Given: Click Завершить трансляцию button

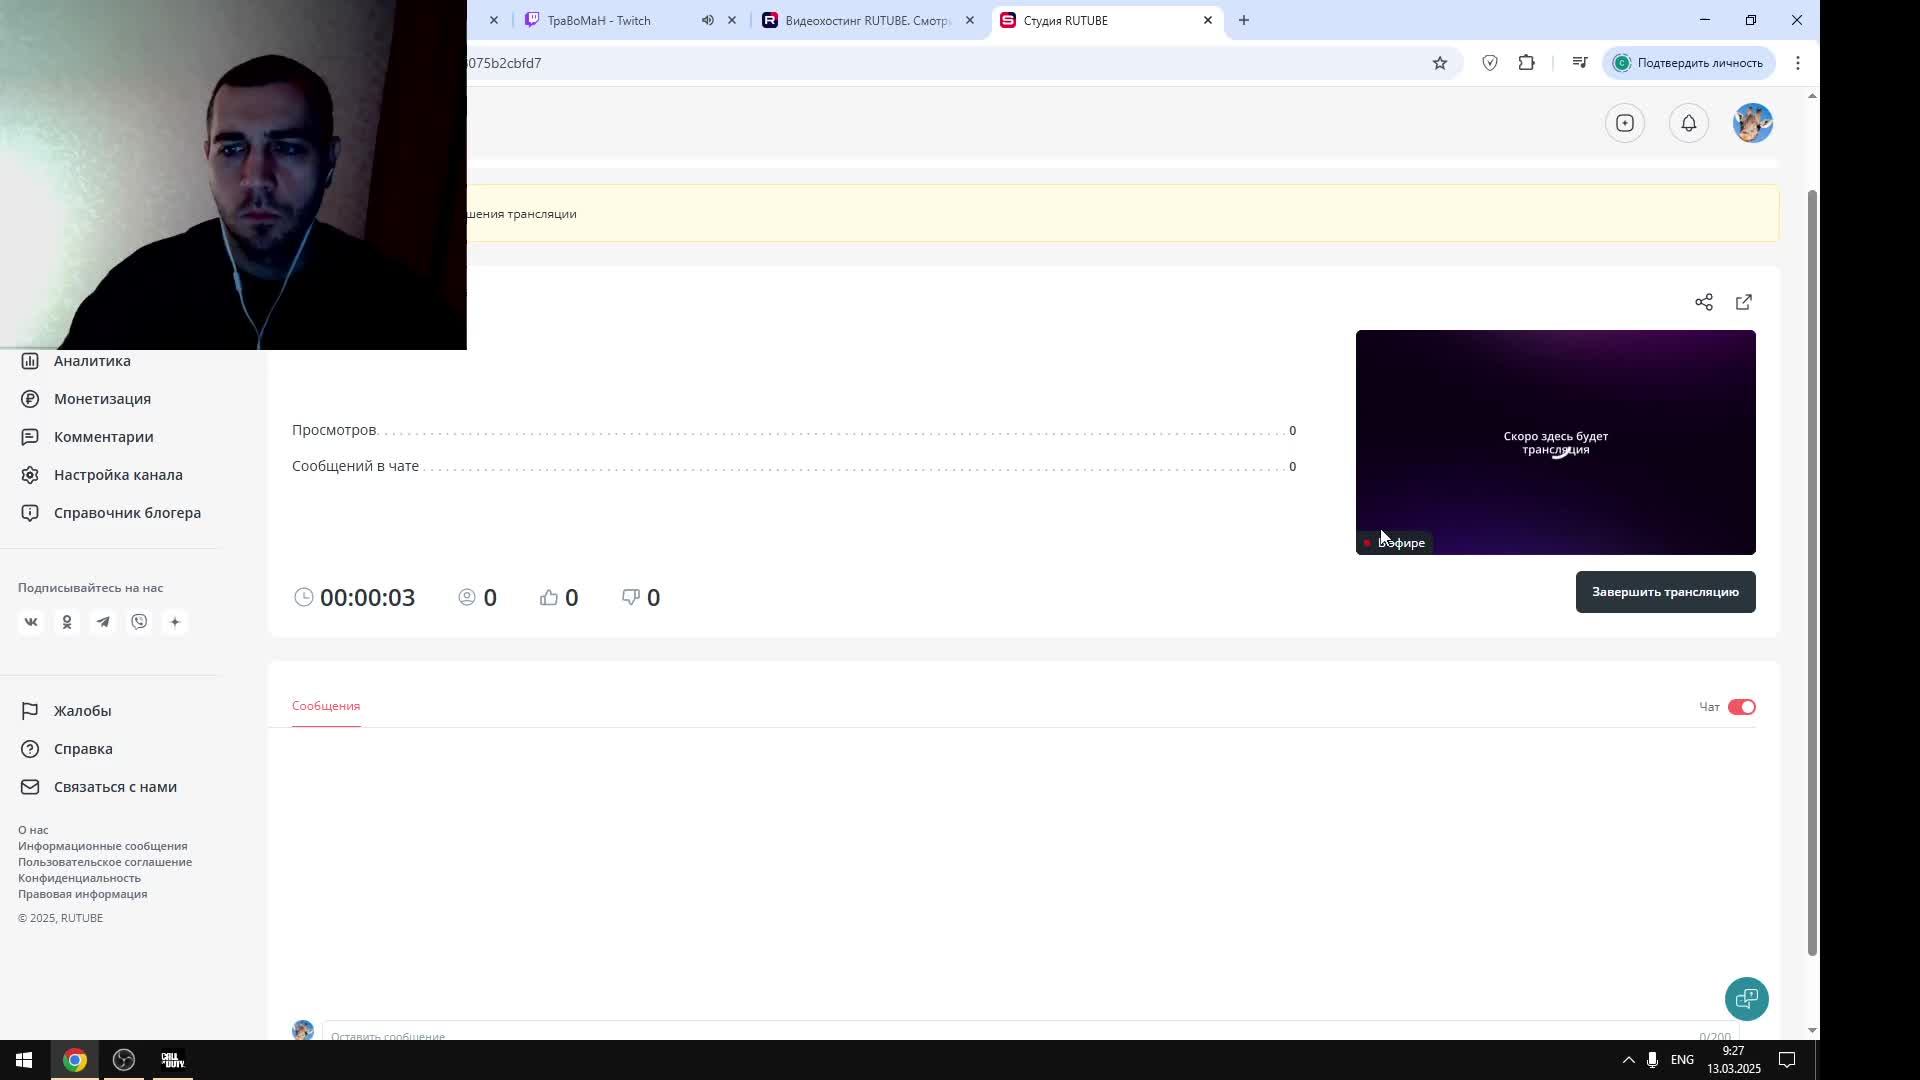Looking at the screenshot, I should 1665,592.
